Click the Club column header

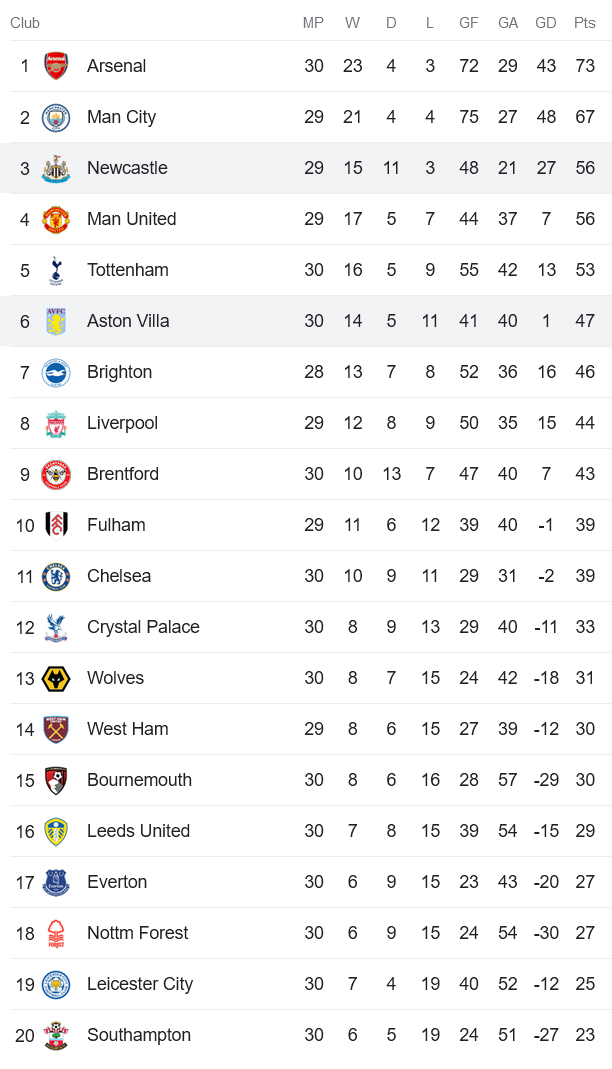pyautogui.click(x=25, y=23)
